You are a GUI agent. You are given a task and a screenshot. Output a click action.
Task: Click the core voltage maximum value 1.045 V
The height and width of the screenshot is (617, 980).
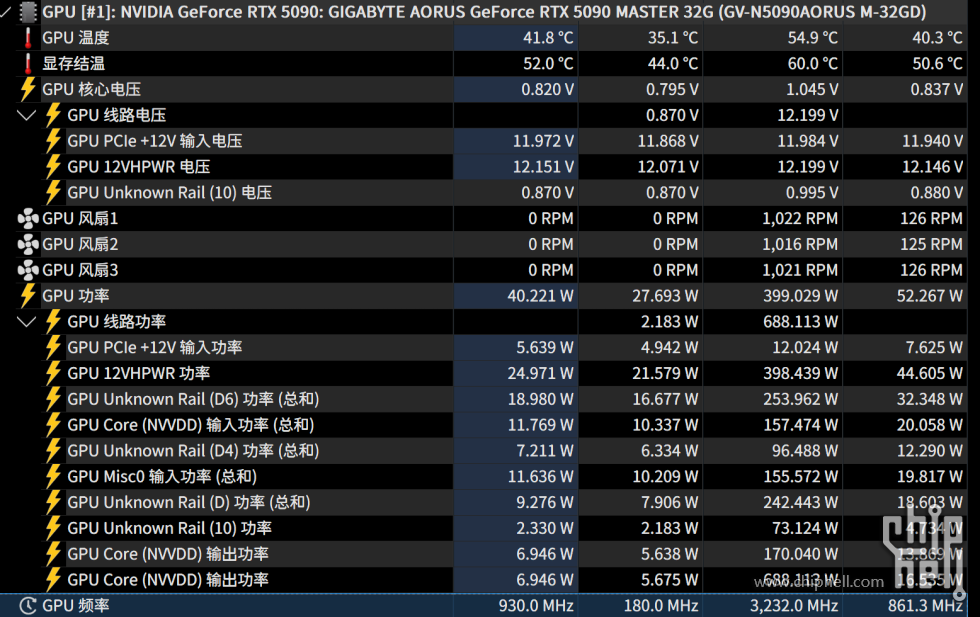tap(812, 89)
